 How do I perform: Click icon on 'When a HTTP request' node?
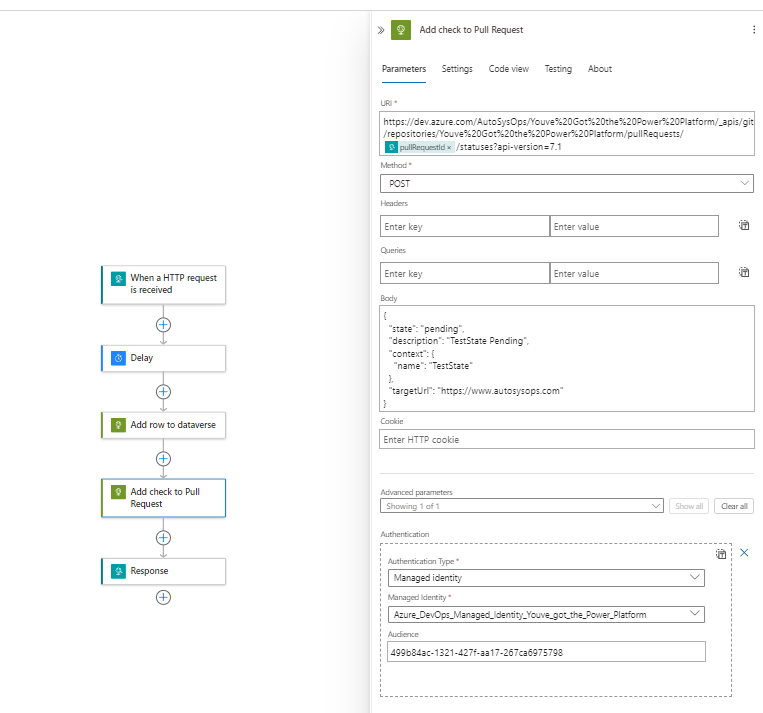[x=118, y=279]
